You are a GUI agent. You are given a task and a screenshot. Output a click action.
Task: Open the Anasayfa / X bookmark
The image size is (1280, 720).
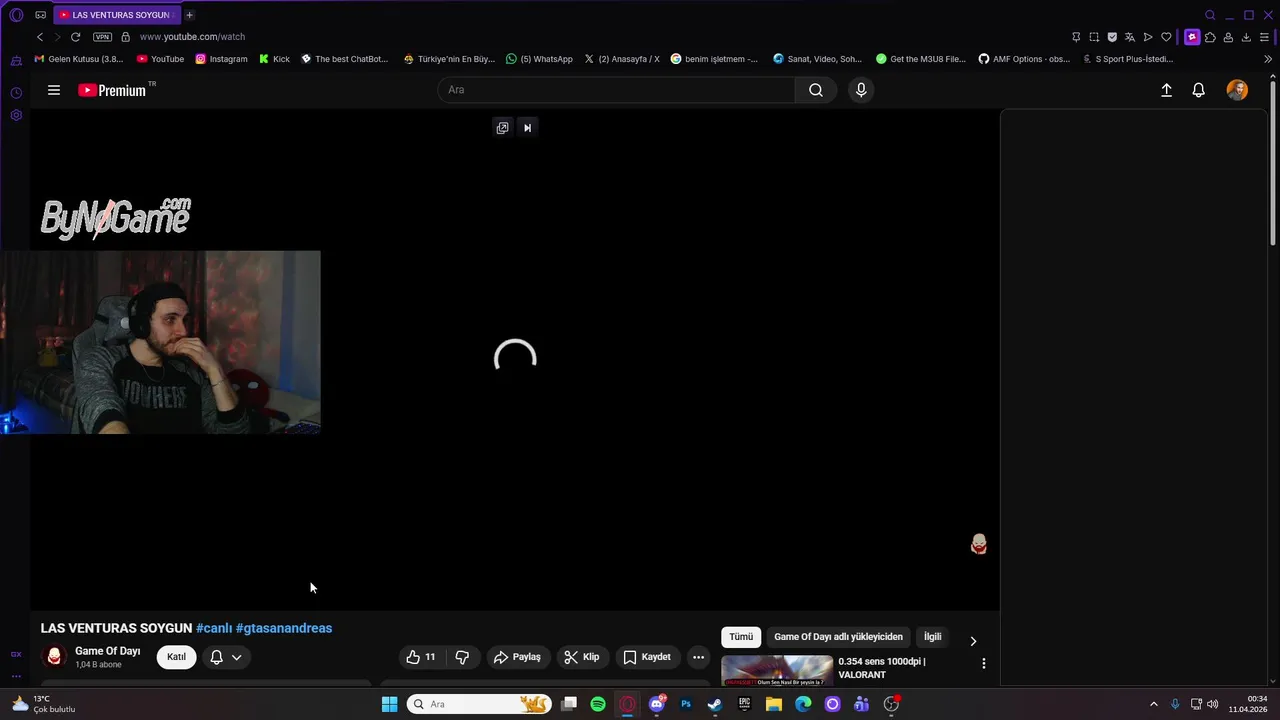tap(622, 59)
